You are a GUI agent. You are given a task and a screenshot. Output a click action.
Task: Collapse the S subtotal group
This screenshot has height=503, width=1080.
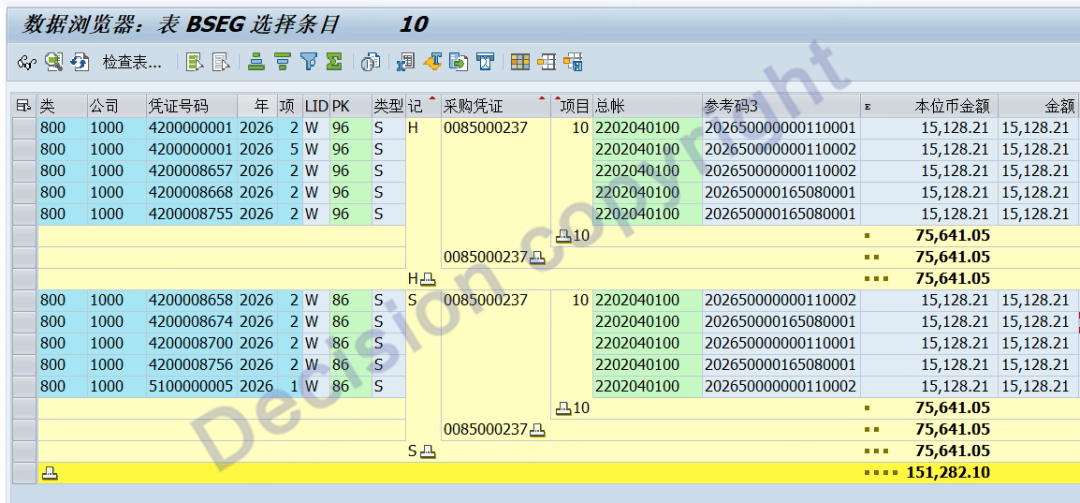tap(428, 451)
